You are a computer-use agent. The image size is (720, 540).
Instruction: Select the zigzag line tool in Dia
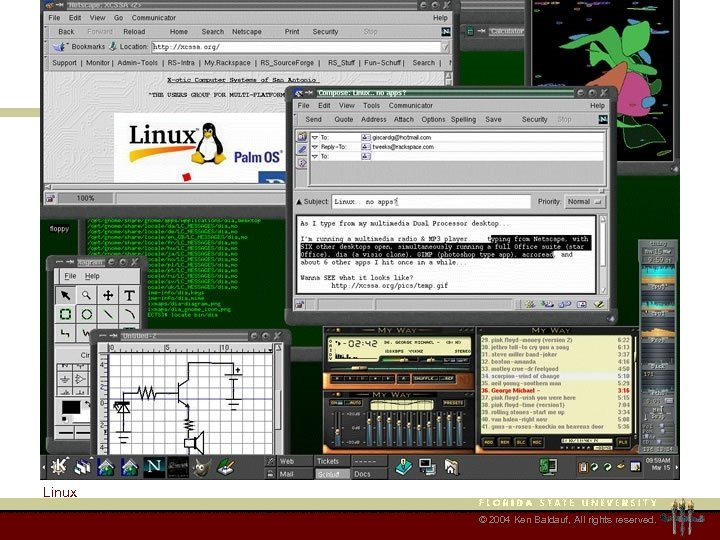[65, 333]
